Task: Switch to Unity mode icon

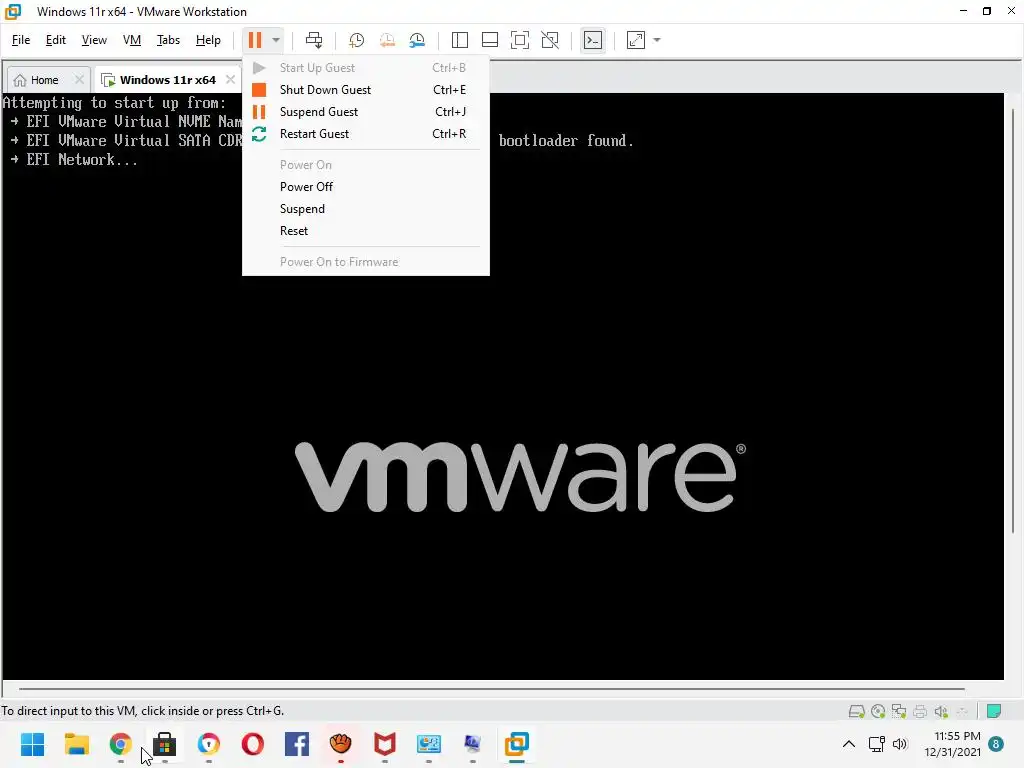Action: [550, 40]
